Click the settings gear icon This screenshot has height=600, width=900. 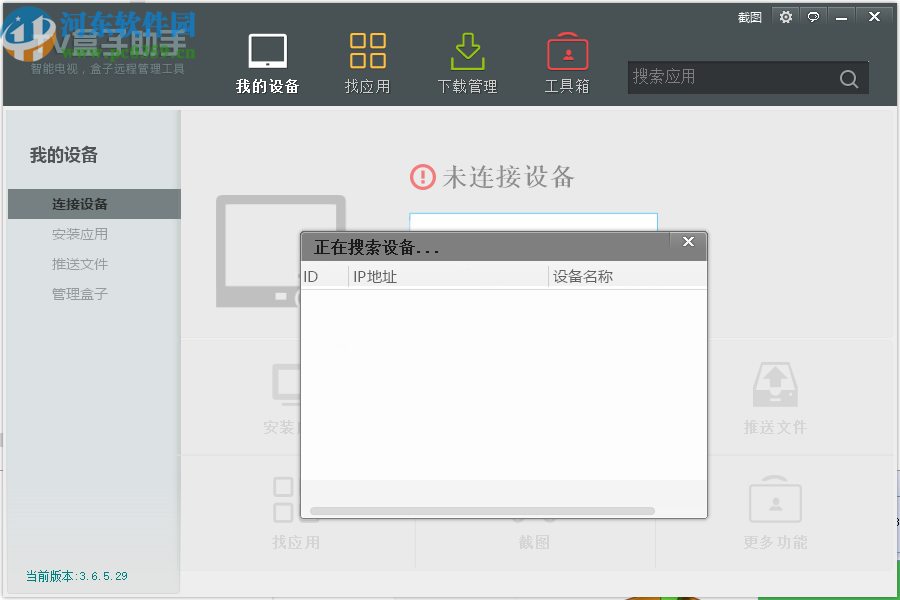point(785,17)
